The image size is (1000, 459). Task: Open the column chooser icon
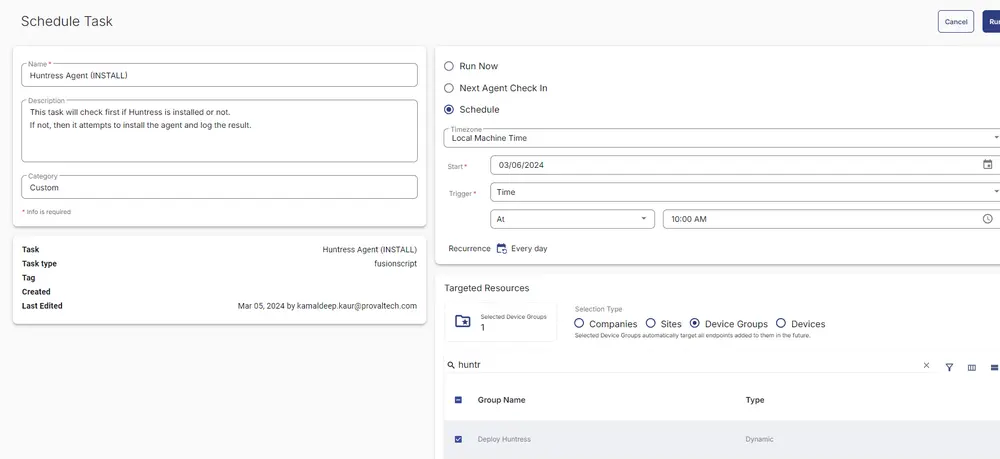tap(972, 367)
